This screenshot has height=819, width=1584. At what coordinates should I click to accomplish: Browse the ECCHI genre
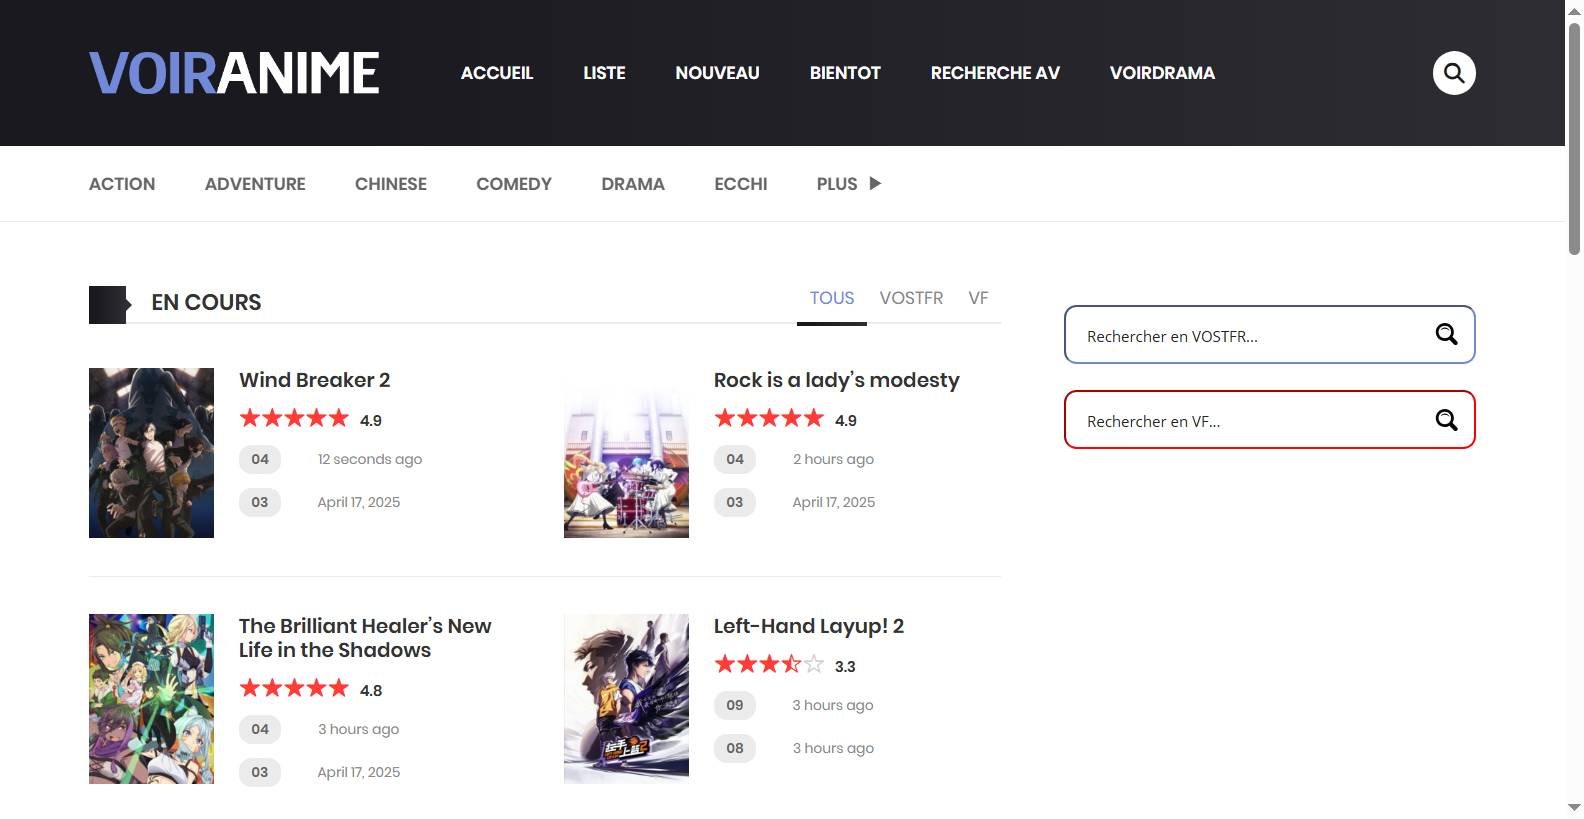point(741,184)
